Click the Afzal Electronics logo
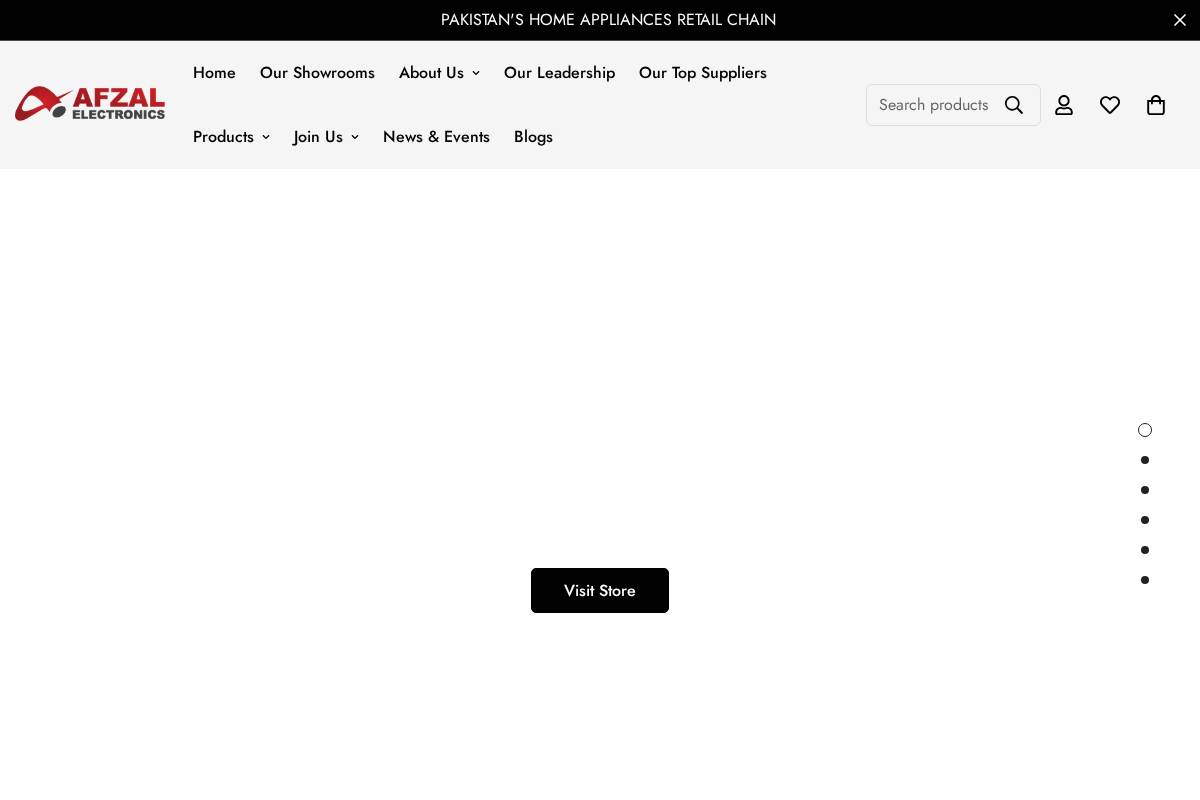This screenshot has width=1200, height=800. pyautogui.click(x=90, y=103)
